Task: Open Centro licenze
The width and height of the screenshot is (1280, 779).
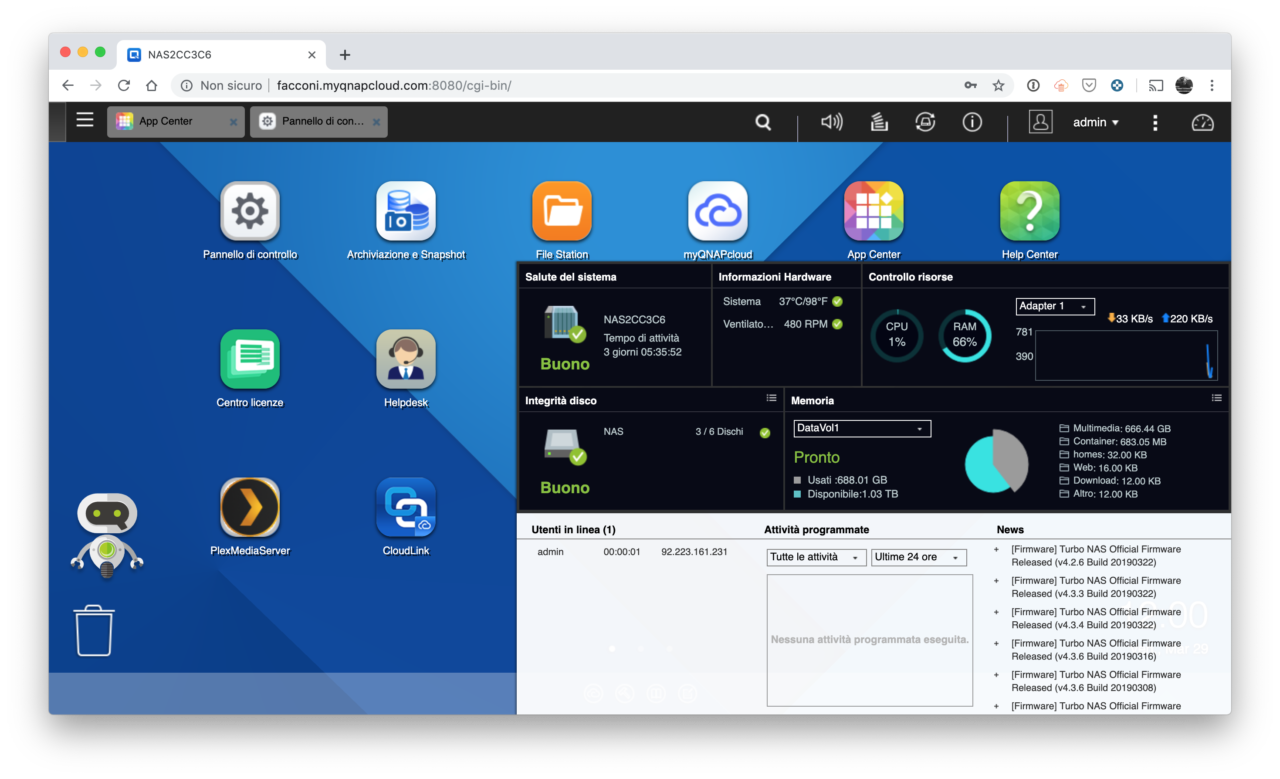Action: 249,358
